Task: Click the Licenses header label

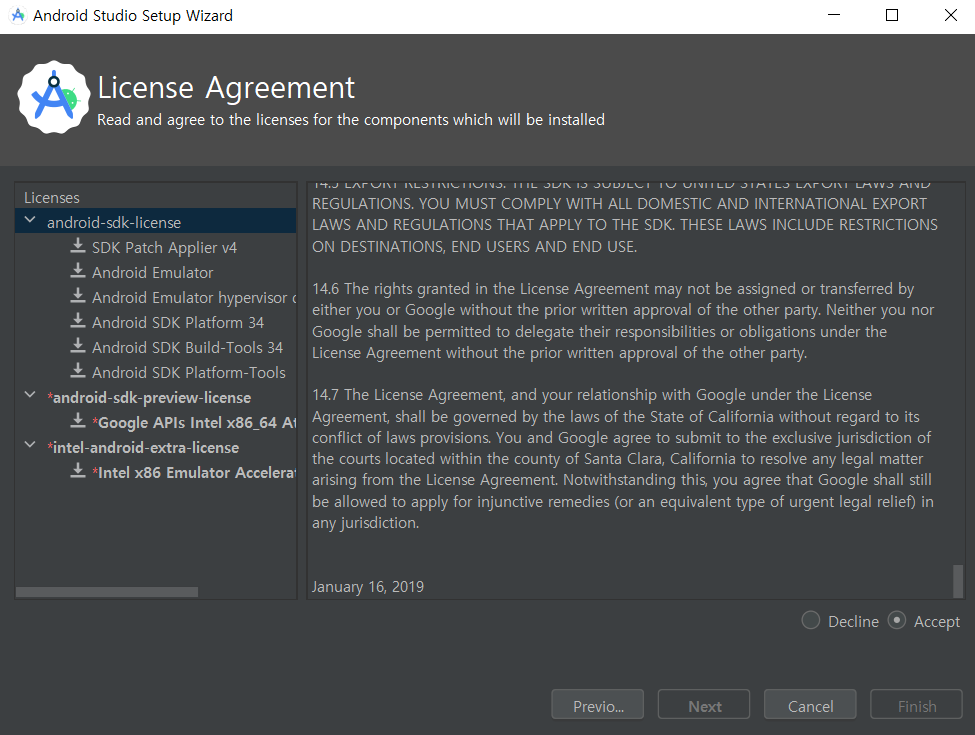Action: 52,198
